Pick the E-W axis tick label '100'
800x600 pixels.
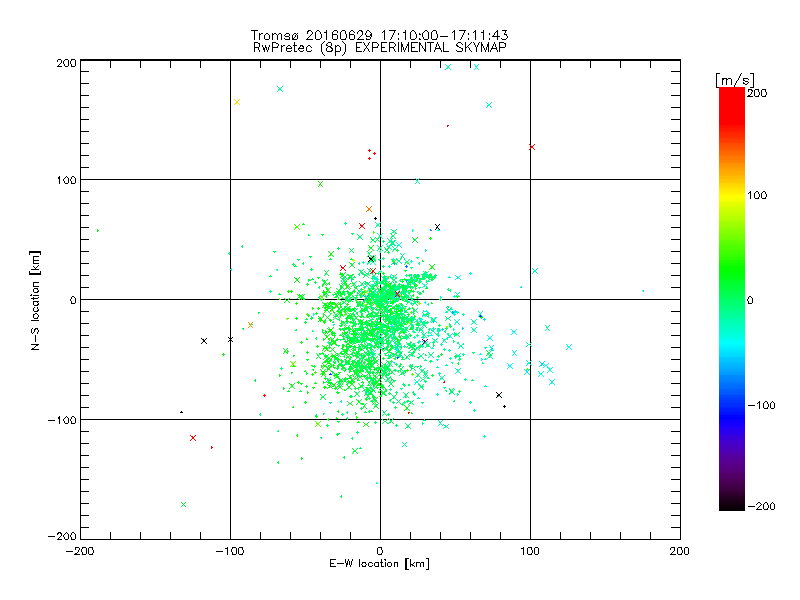coord(530,551)
